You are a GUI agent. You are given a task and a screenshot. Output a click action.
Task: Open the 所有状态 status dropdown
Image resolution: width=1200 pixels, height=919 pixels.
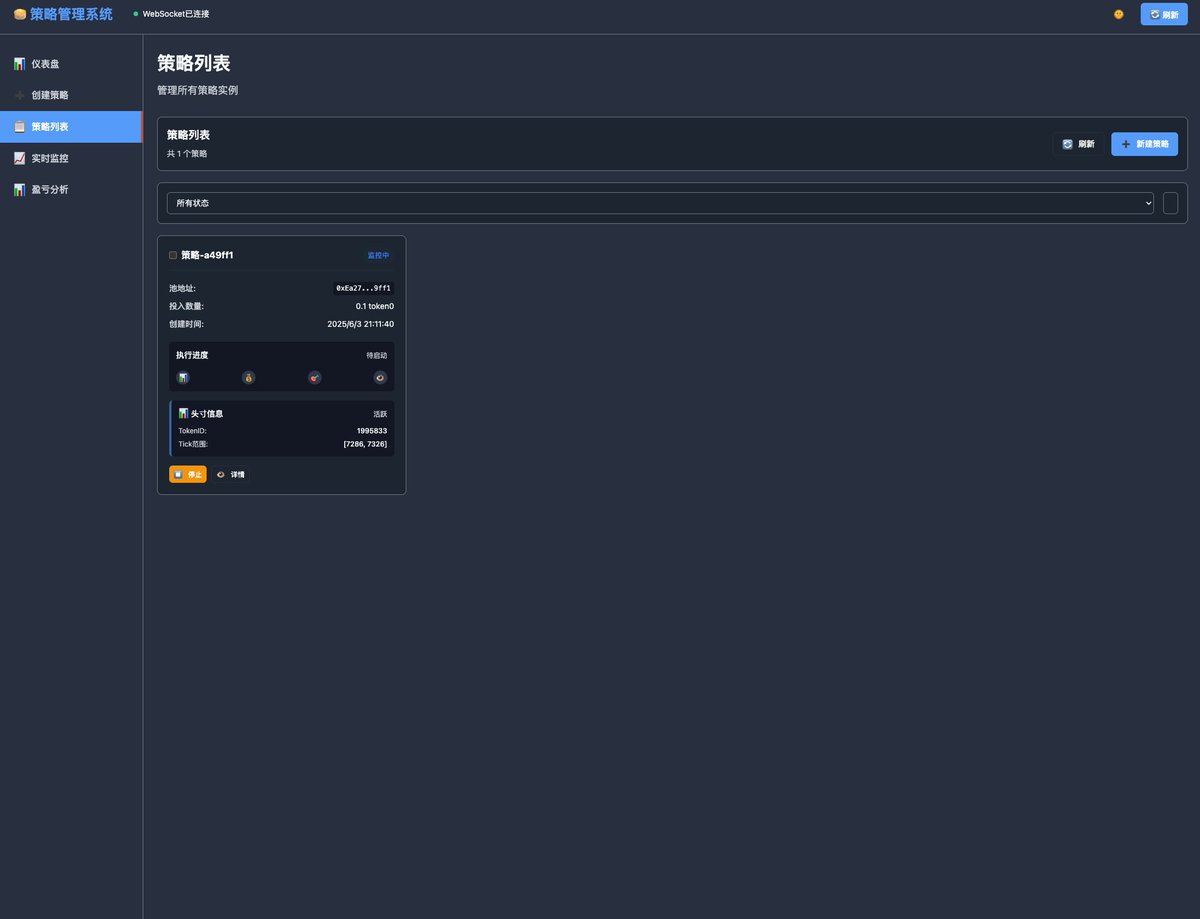660,202
